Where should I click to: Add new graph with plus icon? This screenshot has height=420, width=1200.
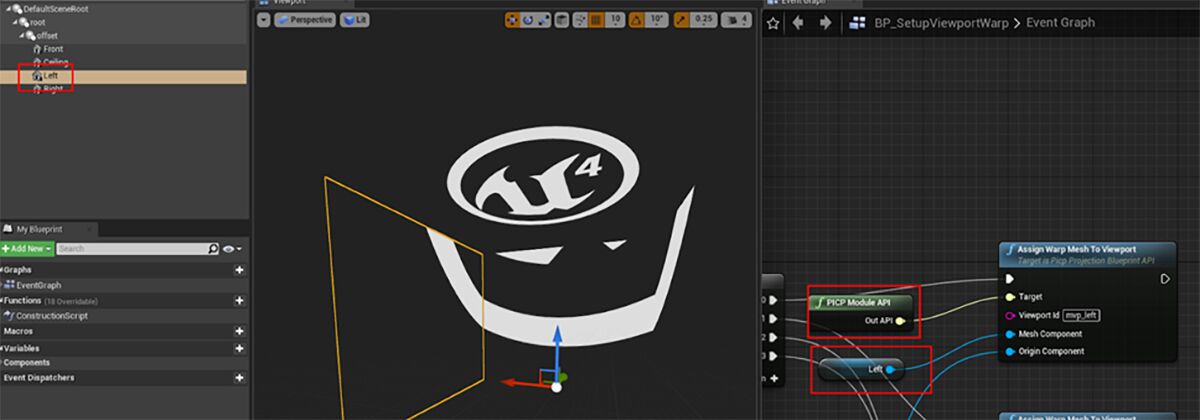coord(239,270)
